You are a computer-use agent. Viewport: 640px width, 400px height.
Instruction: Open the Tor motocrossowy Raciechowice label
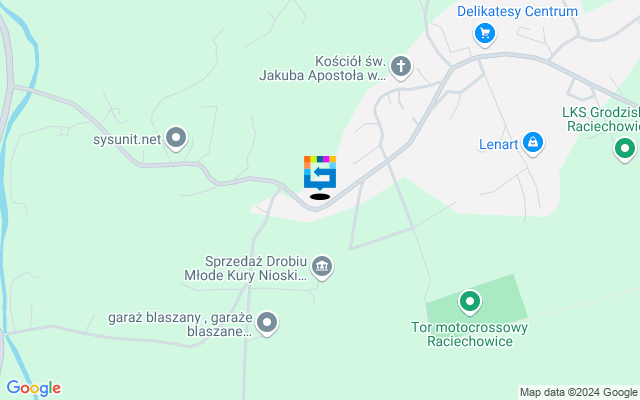[469, 334]
